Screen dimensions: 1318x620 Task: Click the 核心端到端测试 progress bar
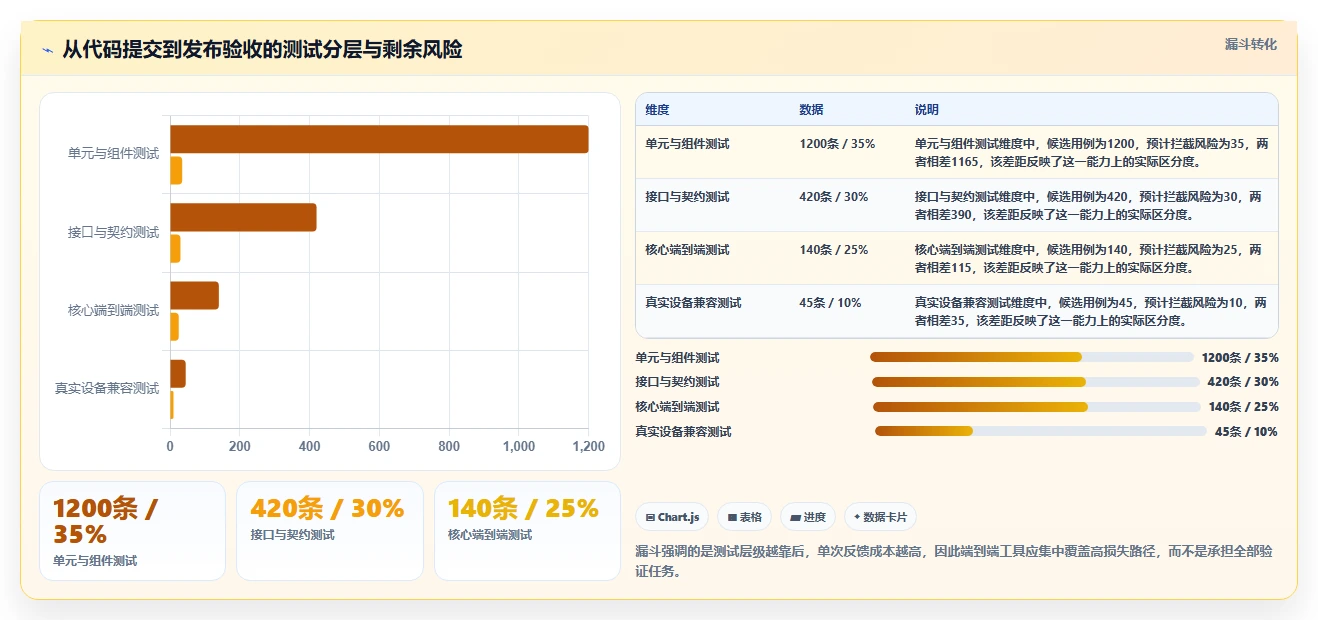coord(1037,407)
